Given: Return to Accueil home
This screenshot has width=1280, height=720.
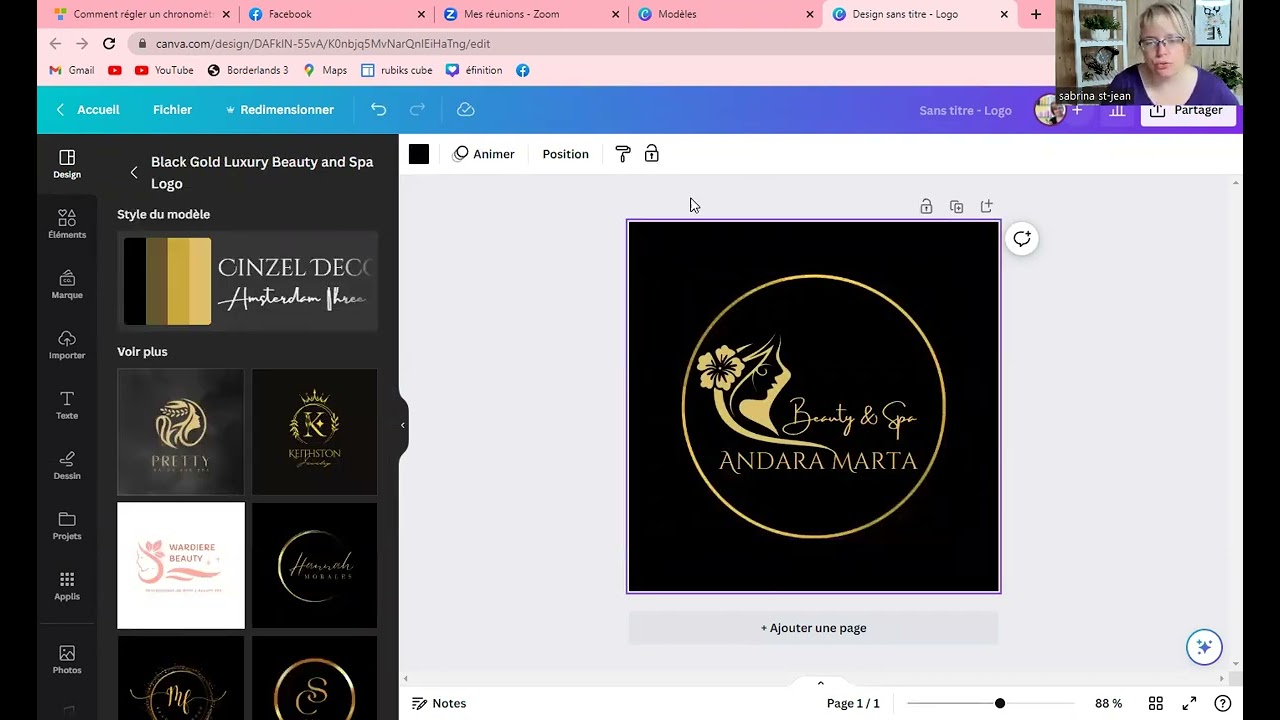Looking at the screenshot, I should pyautogui.click(x=88, y=110).
